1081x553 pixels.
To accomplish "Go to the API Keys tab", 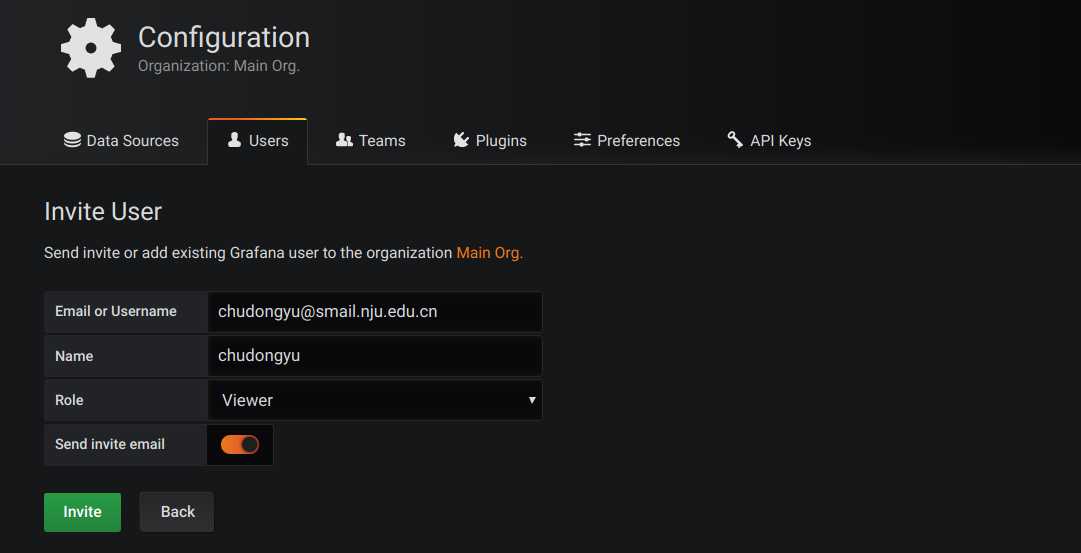I will (x=769, y=141).
